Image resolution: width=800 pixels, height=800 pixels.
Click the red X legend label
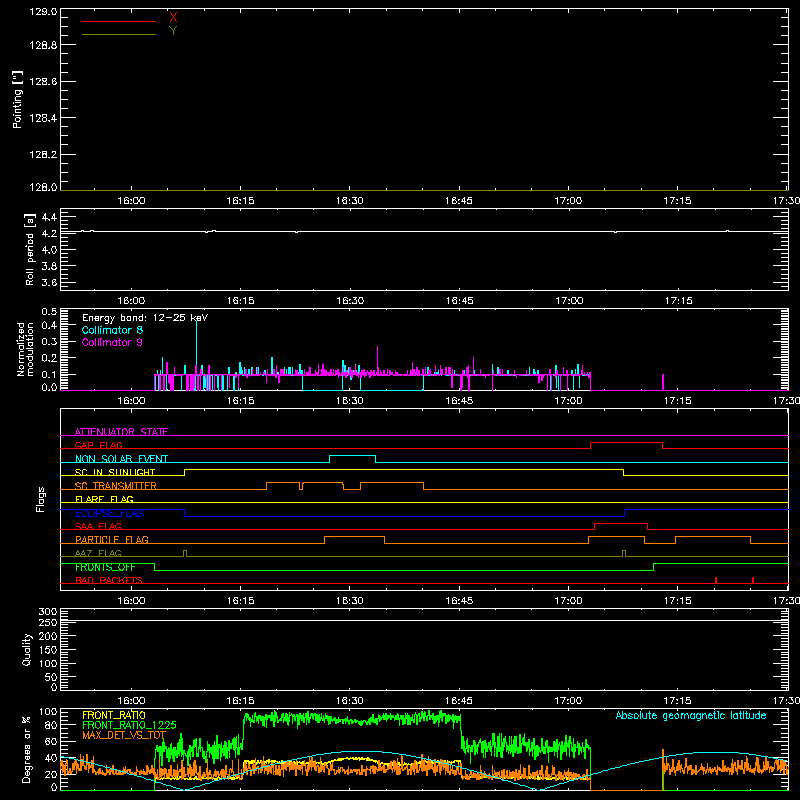[x=173, y=18]
